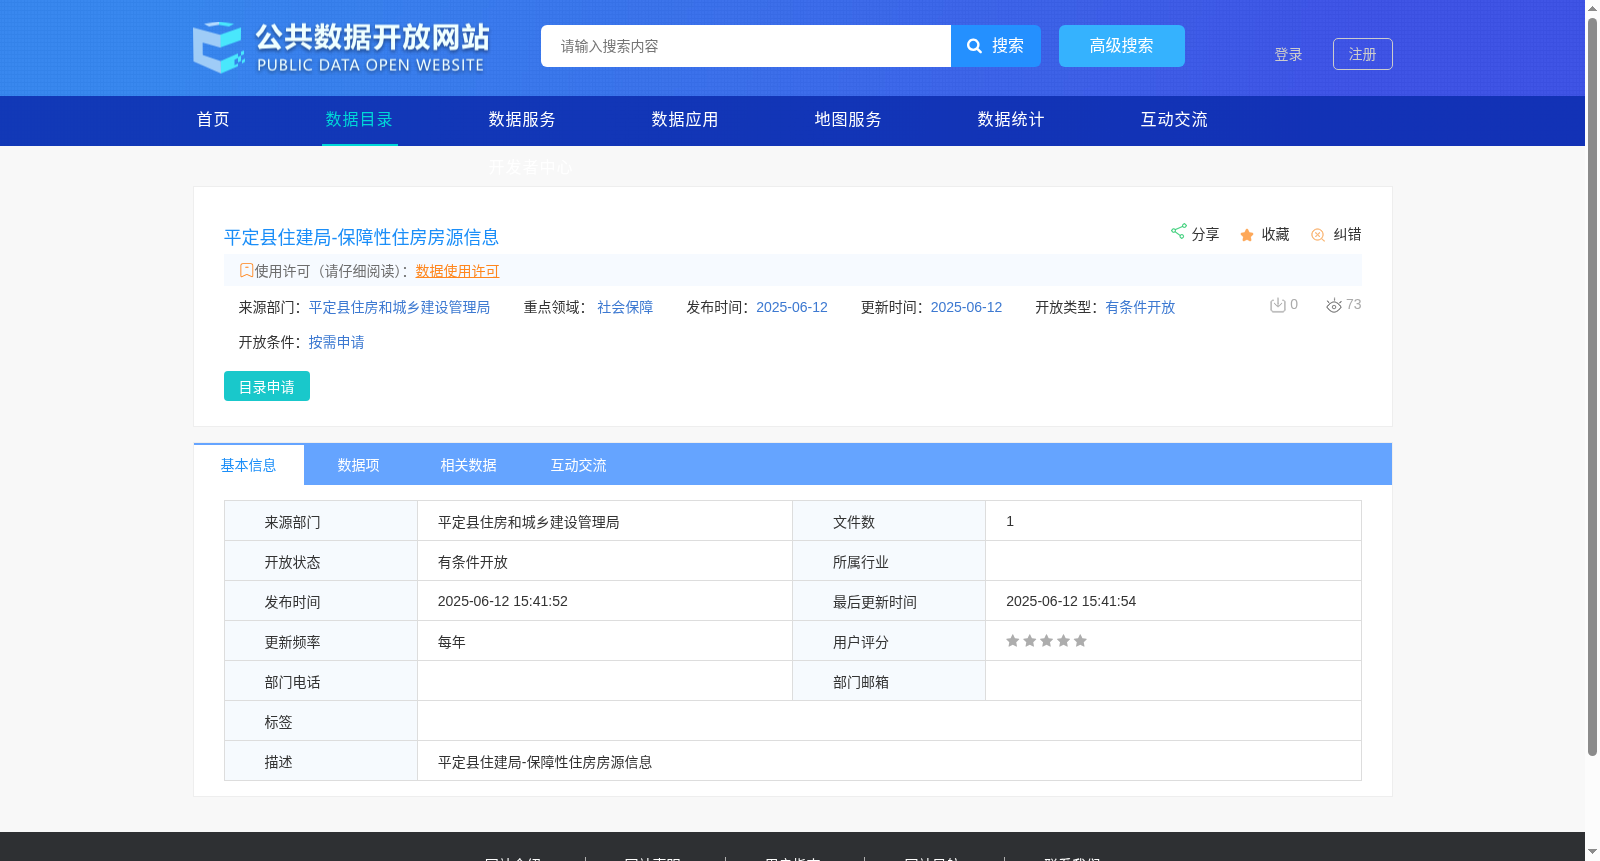The height and width of the screenshot is (861, 1600).
Task: Open 数据服务 navigation item
Action: point(522,120)
